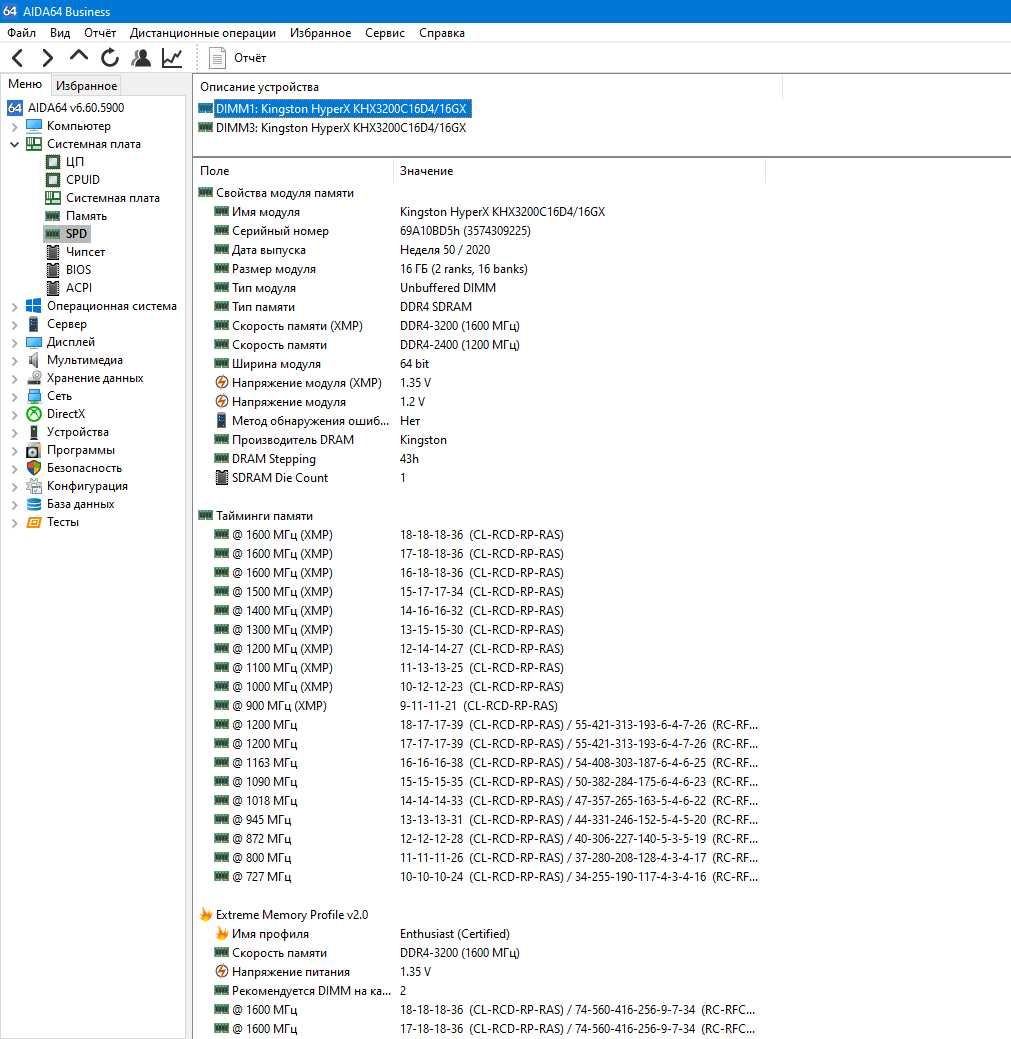Click the Сервер tower icon
The height and width of the screenshot is (1039, 1011).
(34, 324)
